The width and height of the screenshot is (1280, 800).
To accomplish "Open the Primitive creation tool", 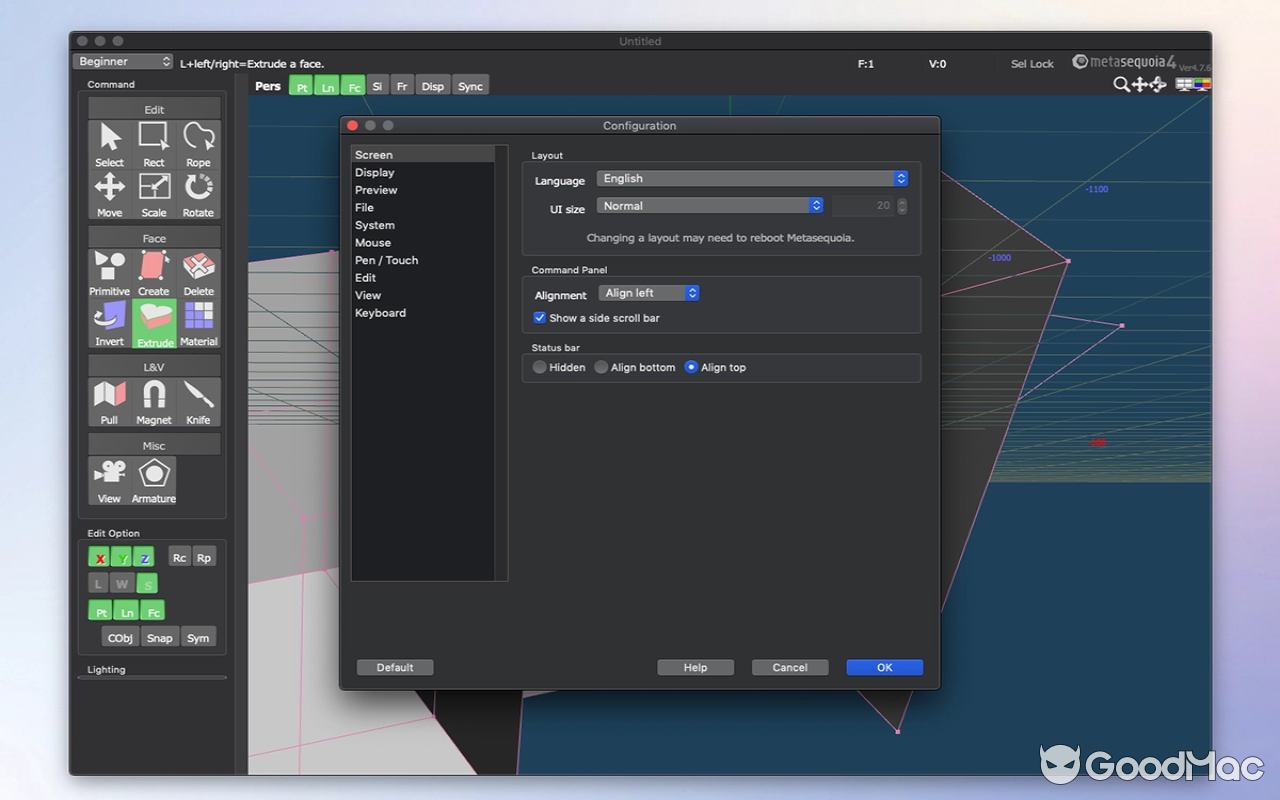I will tap(109, 272).
